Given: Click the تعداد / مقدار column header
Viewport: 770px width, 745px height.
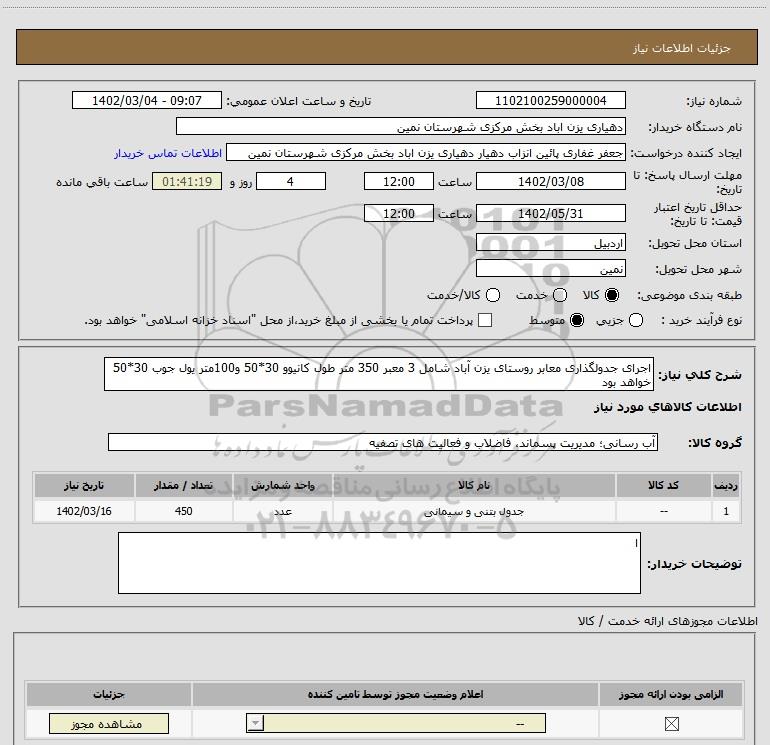Looking at the screenshot, I should tap(183, 485).
